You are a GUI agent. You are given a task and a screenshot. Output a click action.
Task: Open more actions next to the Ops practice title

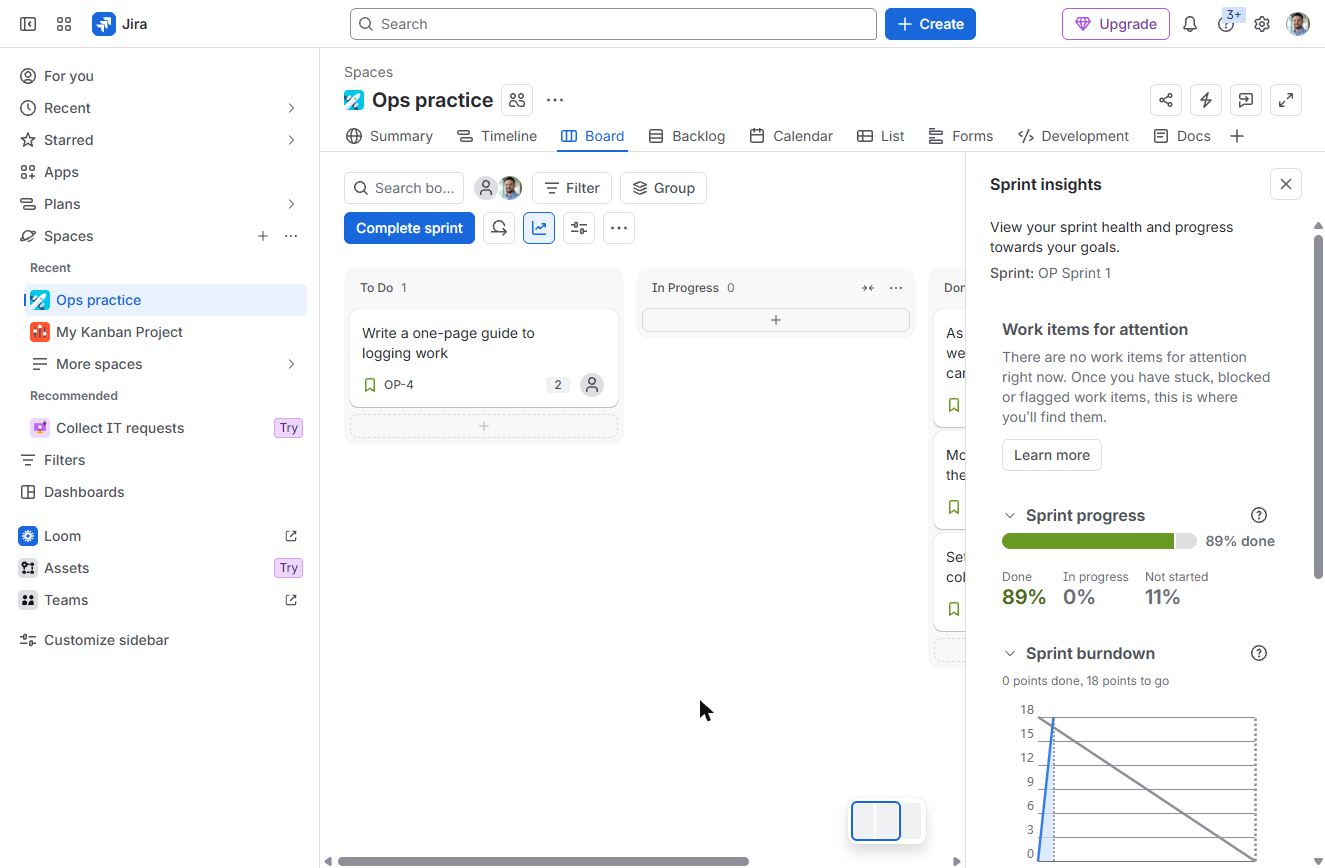pyautogui.click(x=555, y=100)
